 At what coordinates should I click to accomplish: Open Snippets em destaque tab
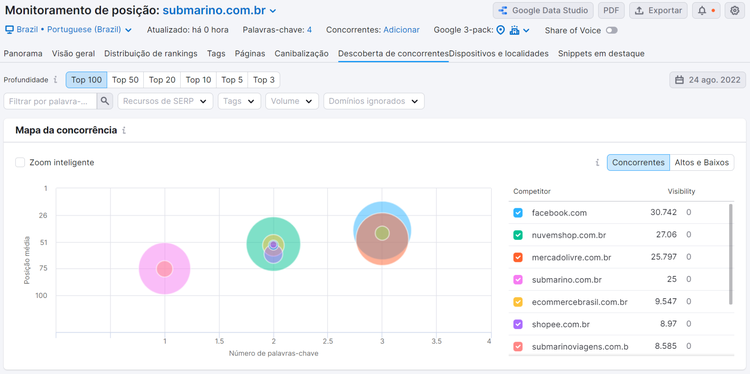tap(601, 54)
